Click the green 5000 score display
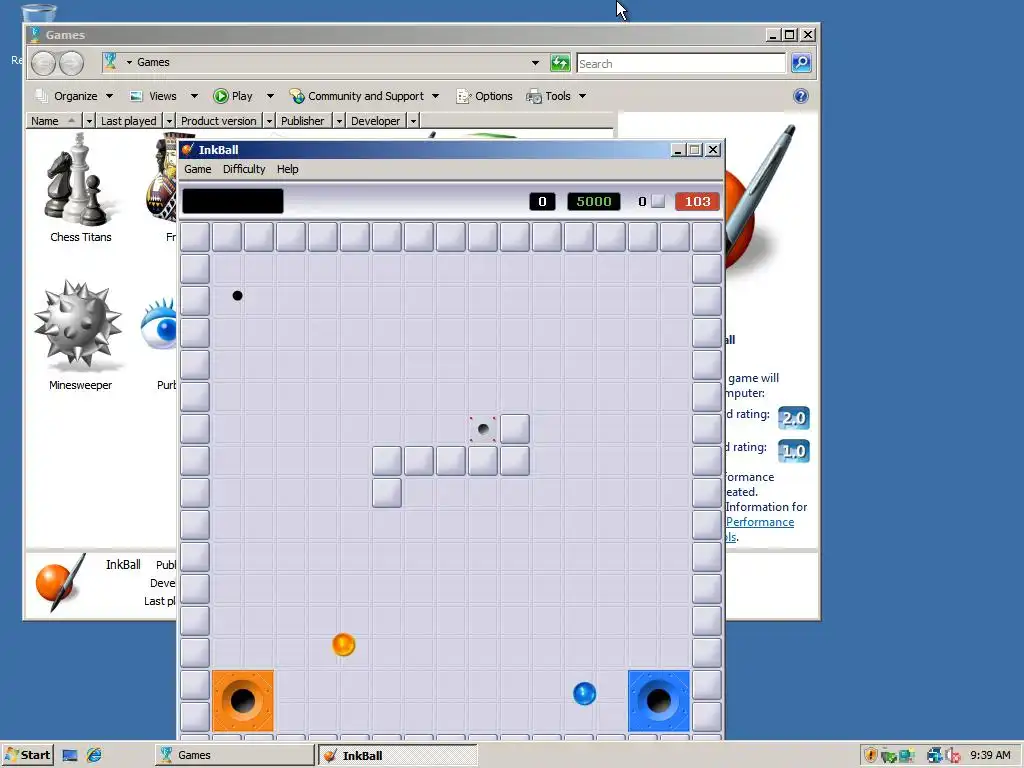The height and width of the screenshot is (768, 1024). tap(594, 201)
